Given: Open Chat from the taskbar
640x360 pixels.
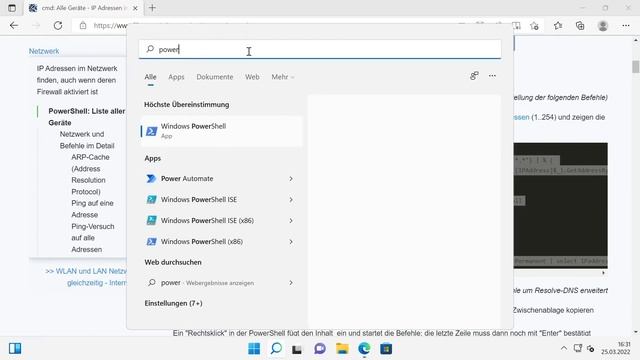Looking at the screenshot, I should point(320,349).
